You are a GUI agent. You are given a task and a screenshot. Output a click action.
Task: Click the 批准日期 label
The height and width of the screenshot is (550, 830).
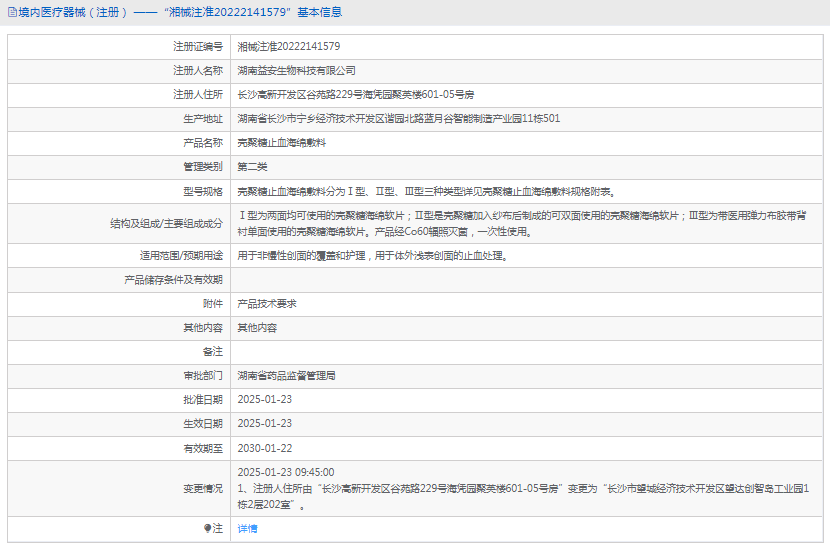click(x=203, y=400)
